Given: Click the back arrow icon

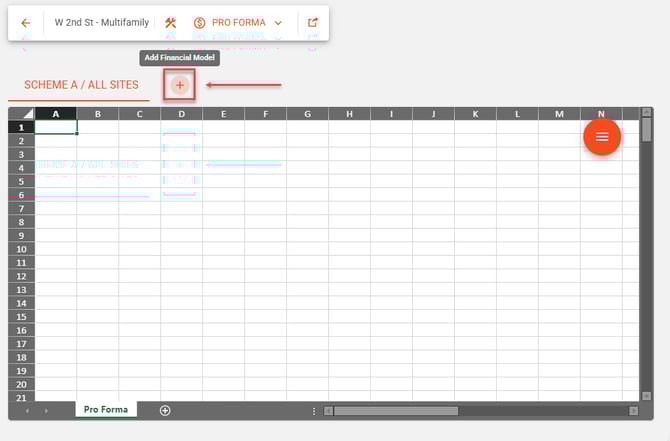Looking at the screenshot, I should (x=26, y=22).
